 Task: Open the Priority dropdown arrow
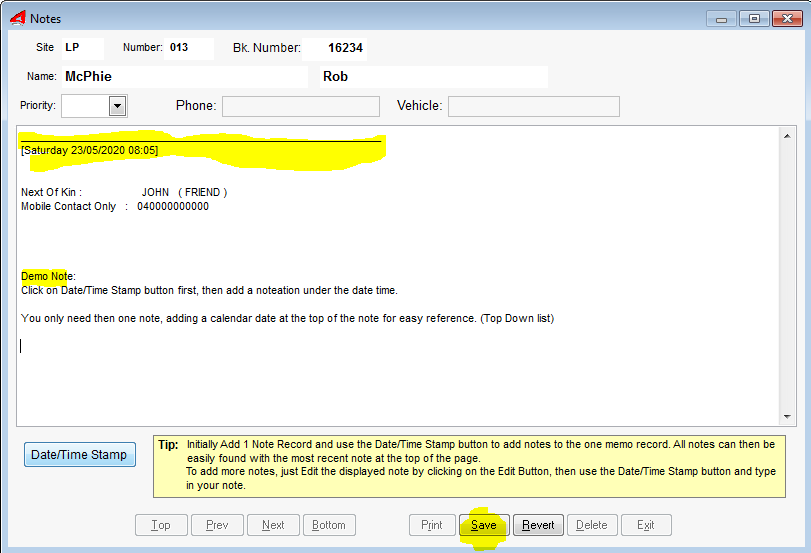[118, 106]
